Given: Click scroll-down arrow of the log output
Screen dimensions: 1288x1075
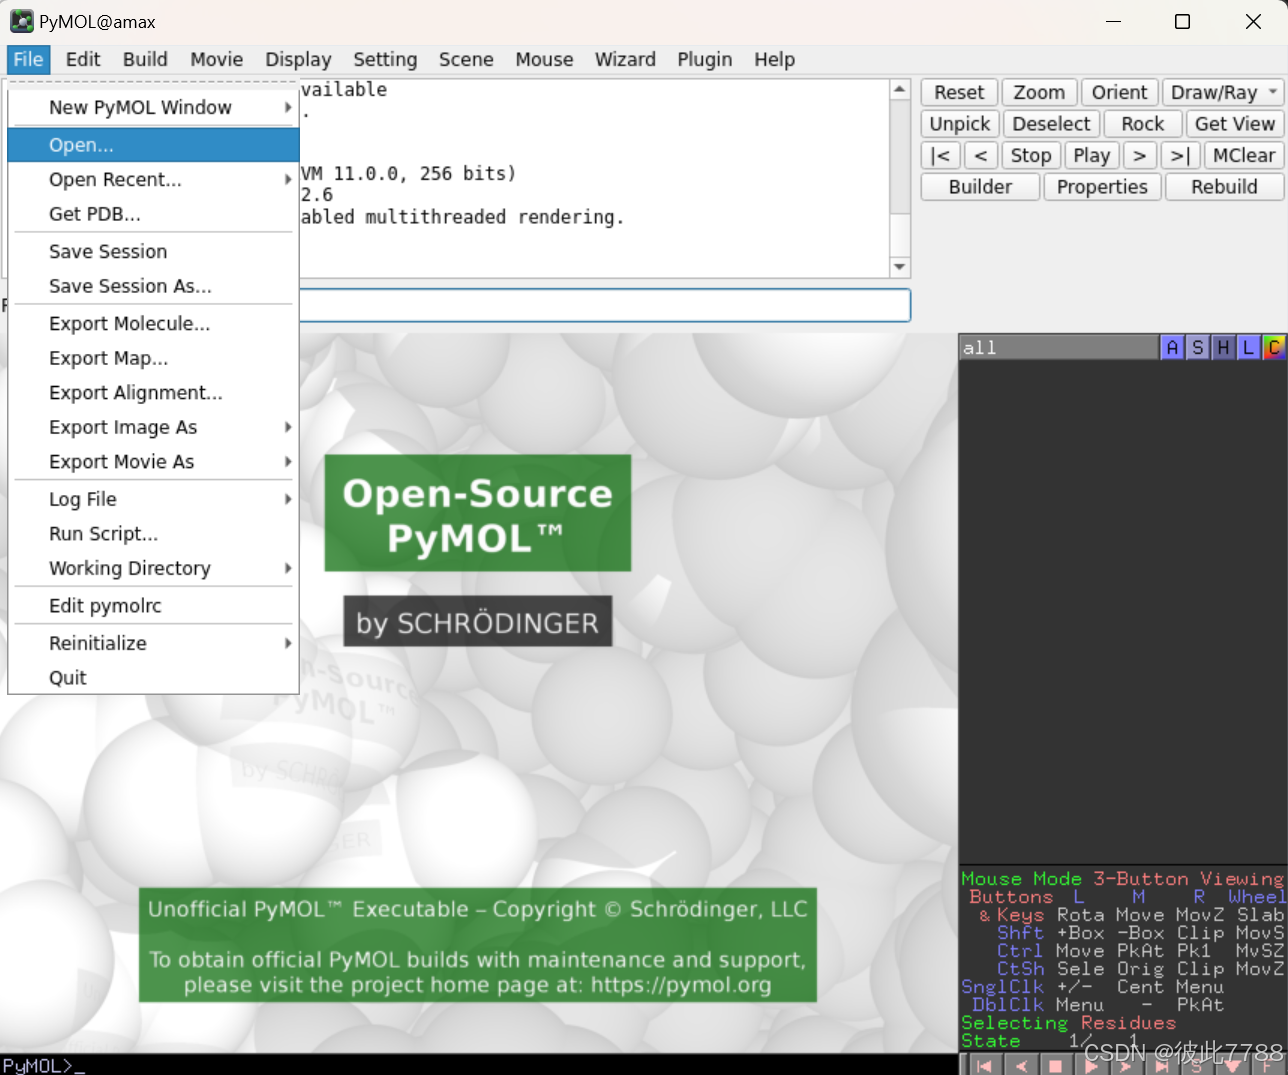Looking at the screenshot, I should click(900, 267).
